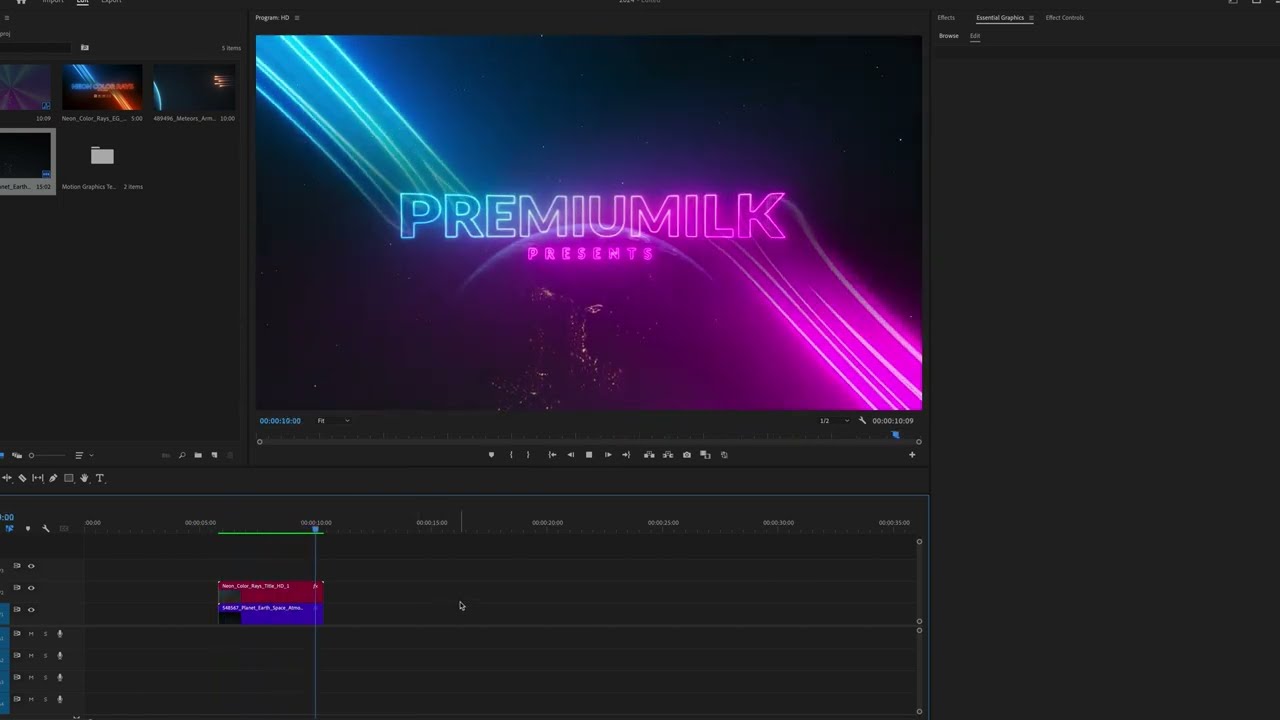Toggle the timeline caption track options icon

point(64,528)
